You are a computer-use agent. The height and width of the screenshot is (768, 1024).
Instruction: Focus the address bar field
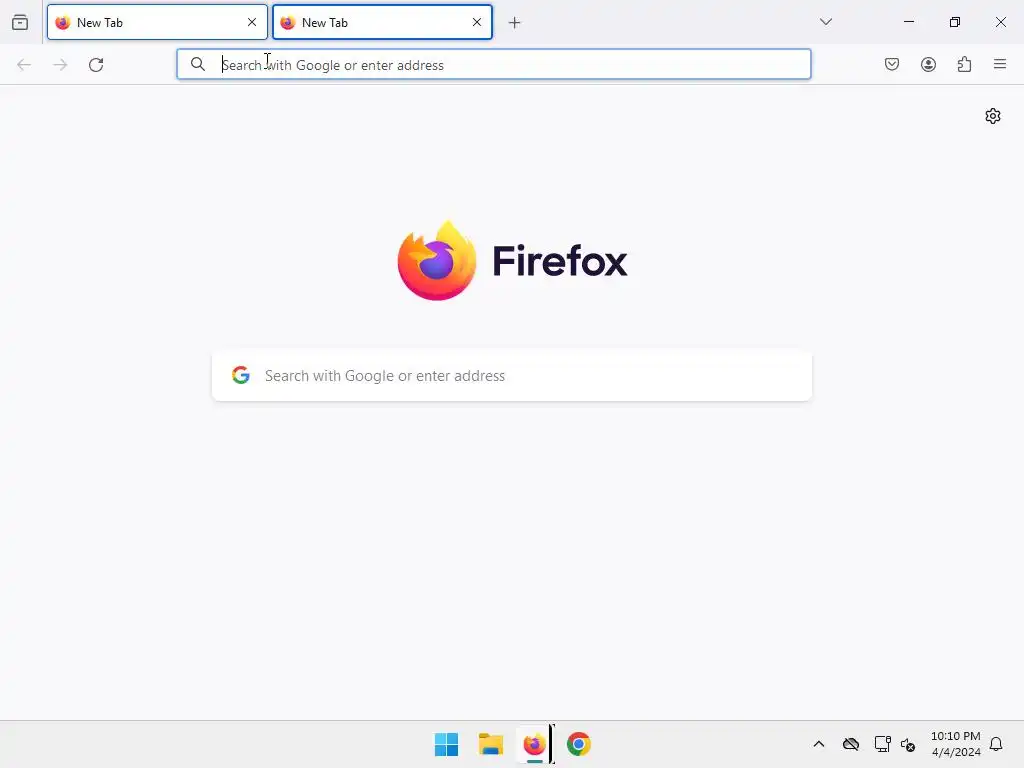pyautogui.click(x=494, y=65)
